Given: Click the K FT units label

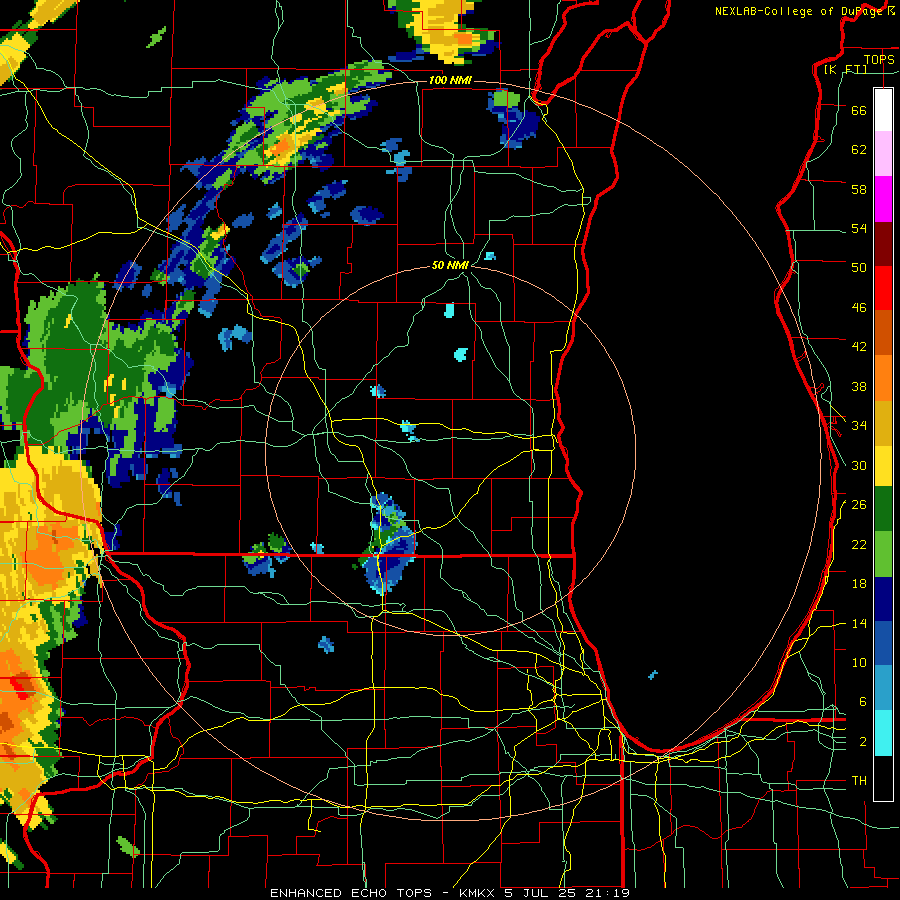Looking at the screenshot, I should [845, 69].
